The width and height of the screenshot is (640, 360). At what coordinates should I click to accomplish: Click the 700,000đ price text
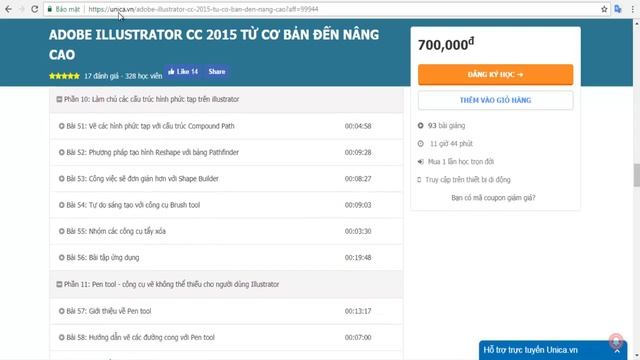446,44
